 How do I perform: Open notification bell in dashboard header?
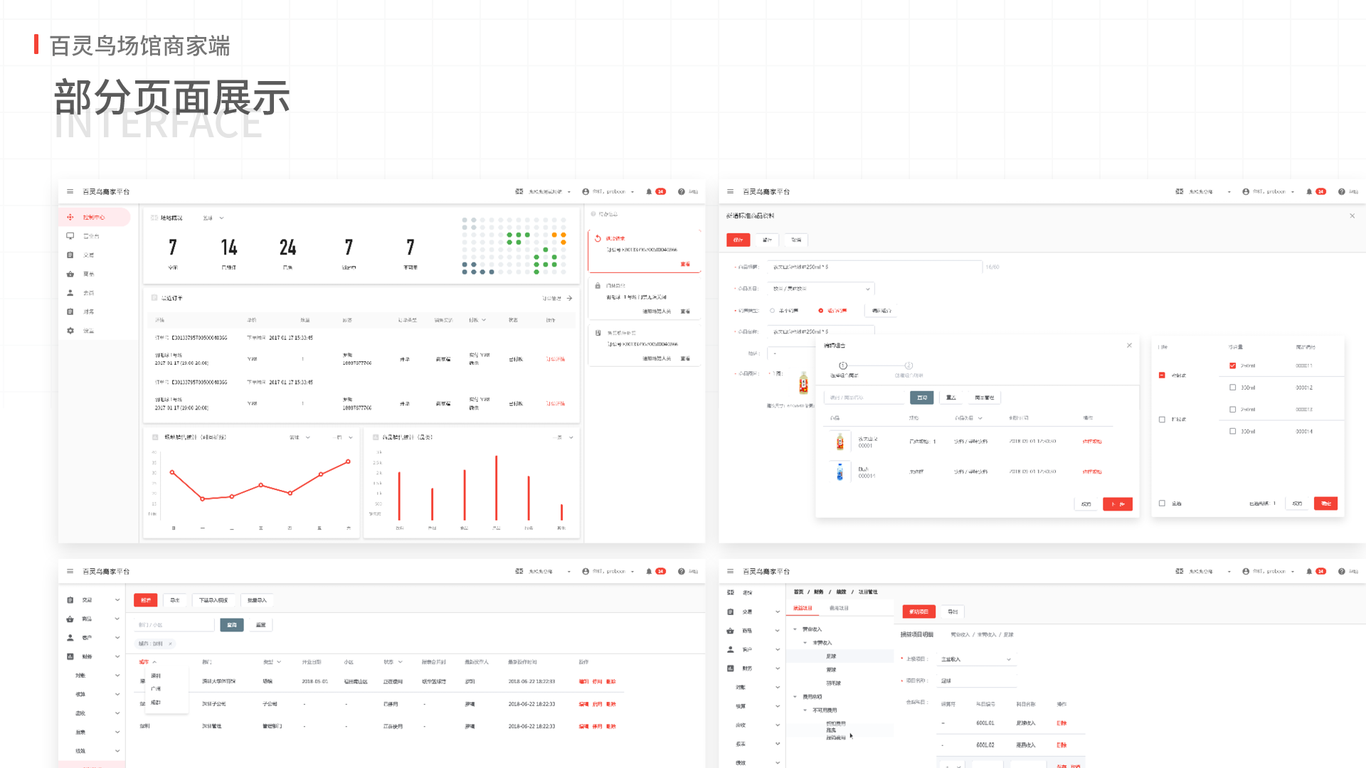pos(649,192)
